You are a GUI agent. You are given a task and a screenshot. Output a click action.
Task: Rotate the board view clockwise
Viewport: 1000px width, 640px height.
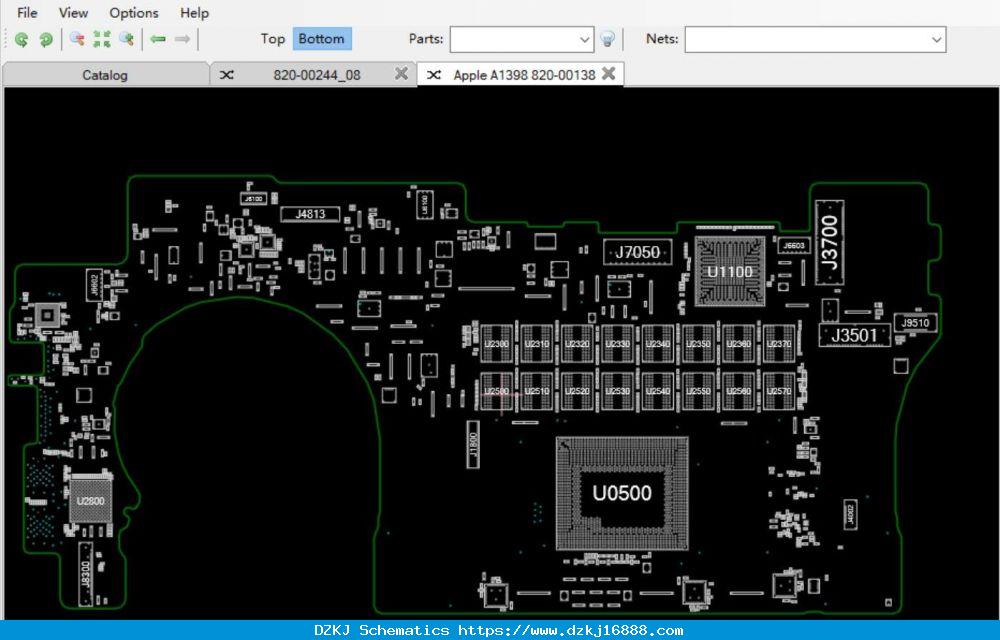tap(45, 40)
